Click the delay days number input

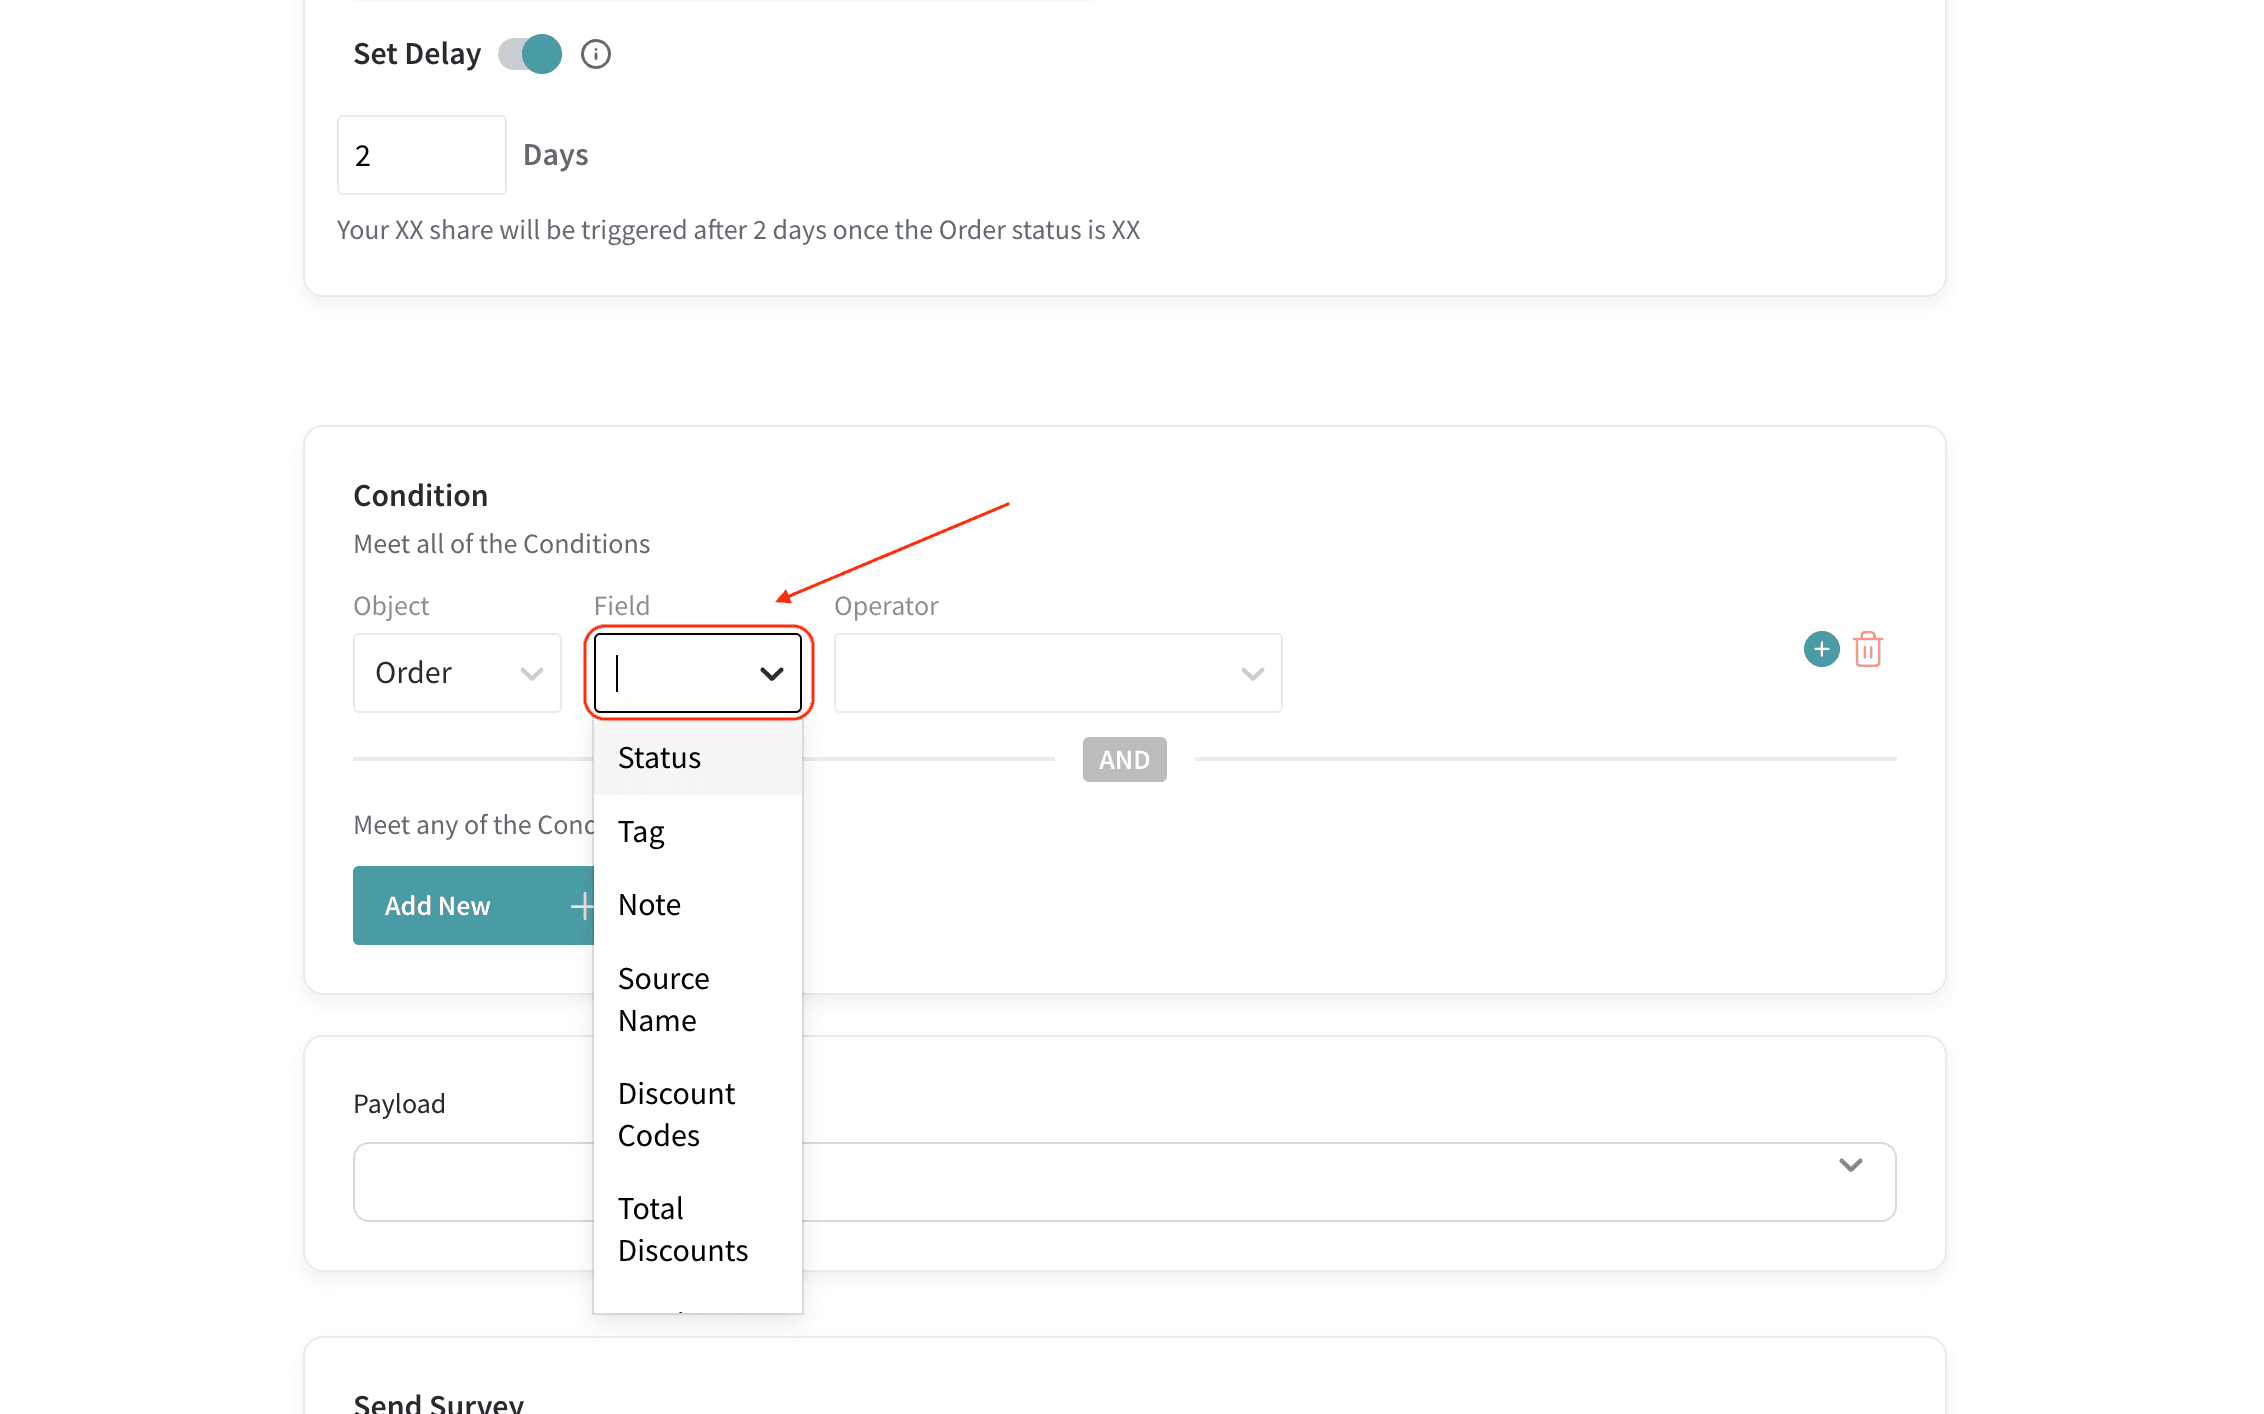tap(421, 155)
